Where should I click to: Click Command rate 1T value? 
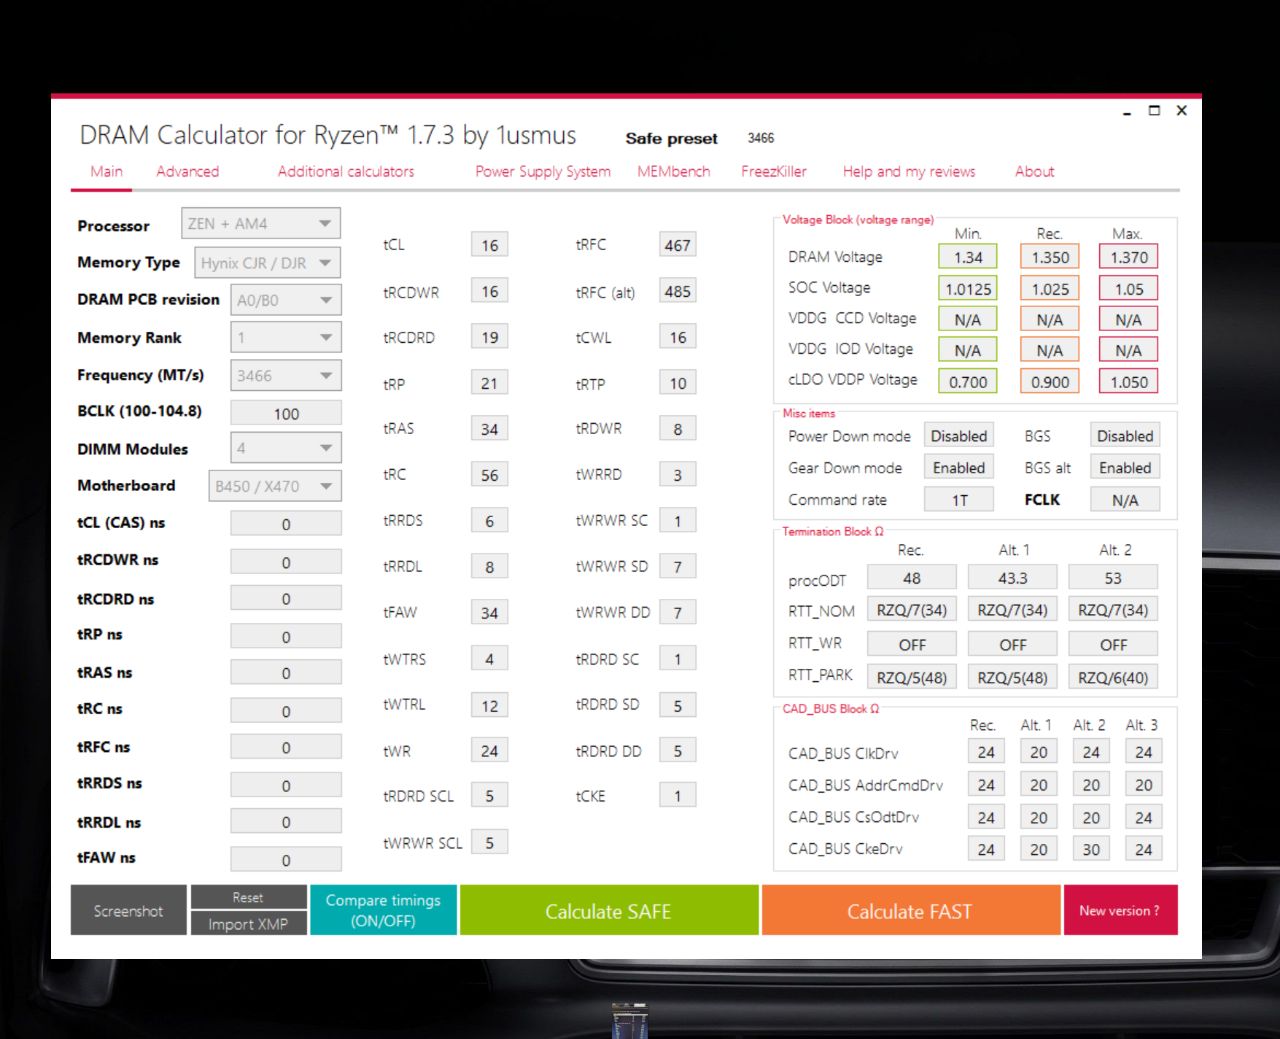(959, 499)
